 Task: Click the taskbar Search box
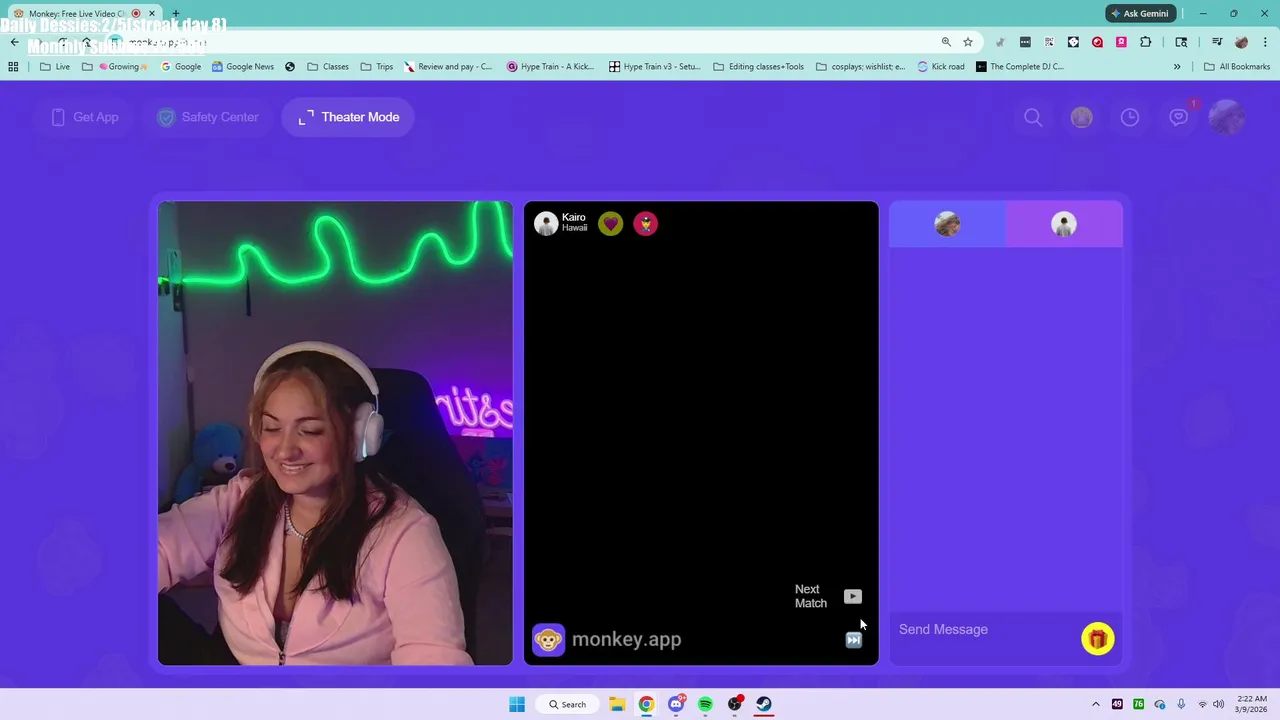(567, 704)
